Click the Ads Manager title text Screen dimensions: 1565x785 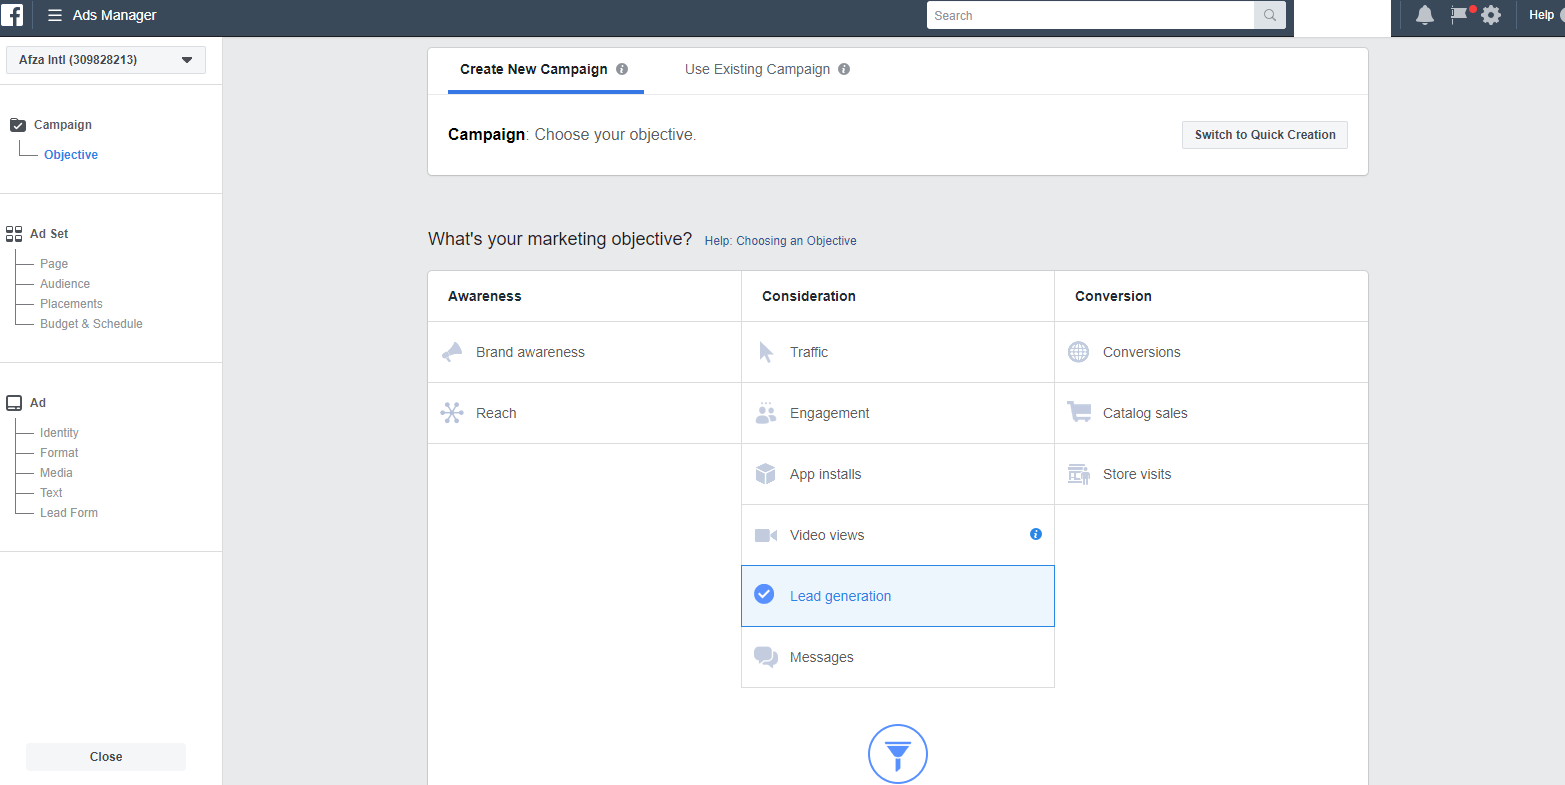(115, 16)
